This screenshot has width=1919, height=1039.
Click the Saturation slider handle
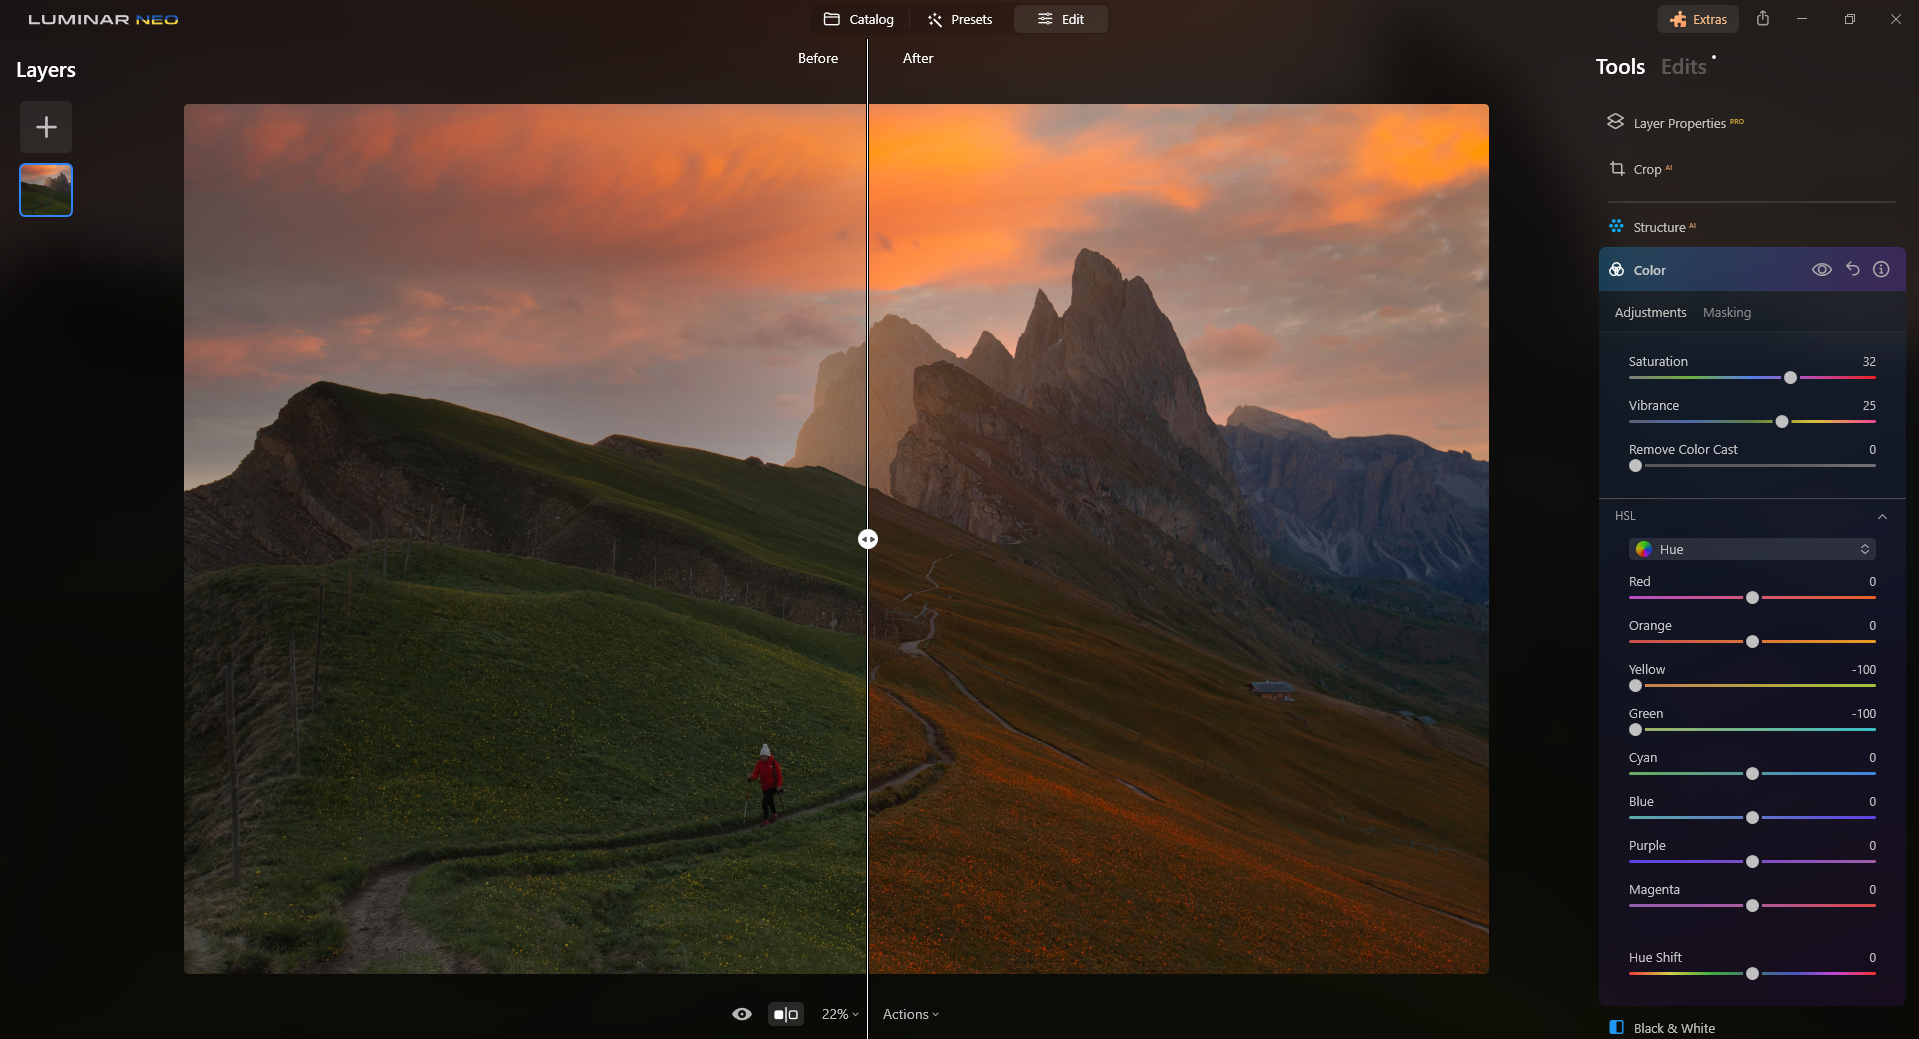(x=1790, y=378)
